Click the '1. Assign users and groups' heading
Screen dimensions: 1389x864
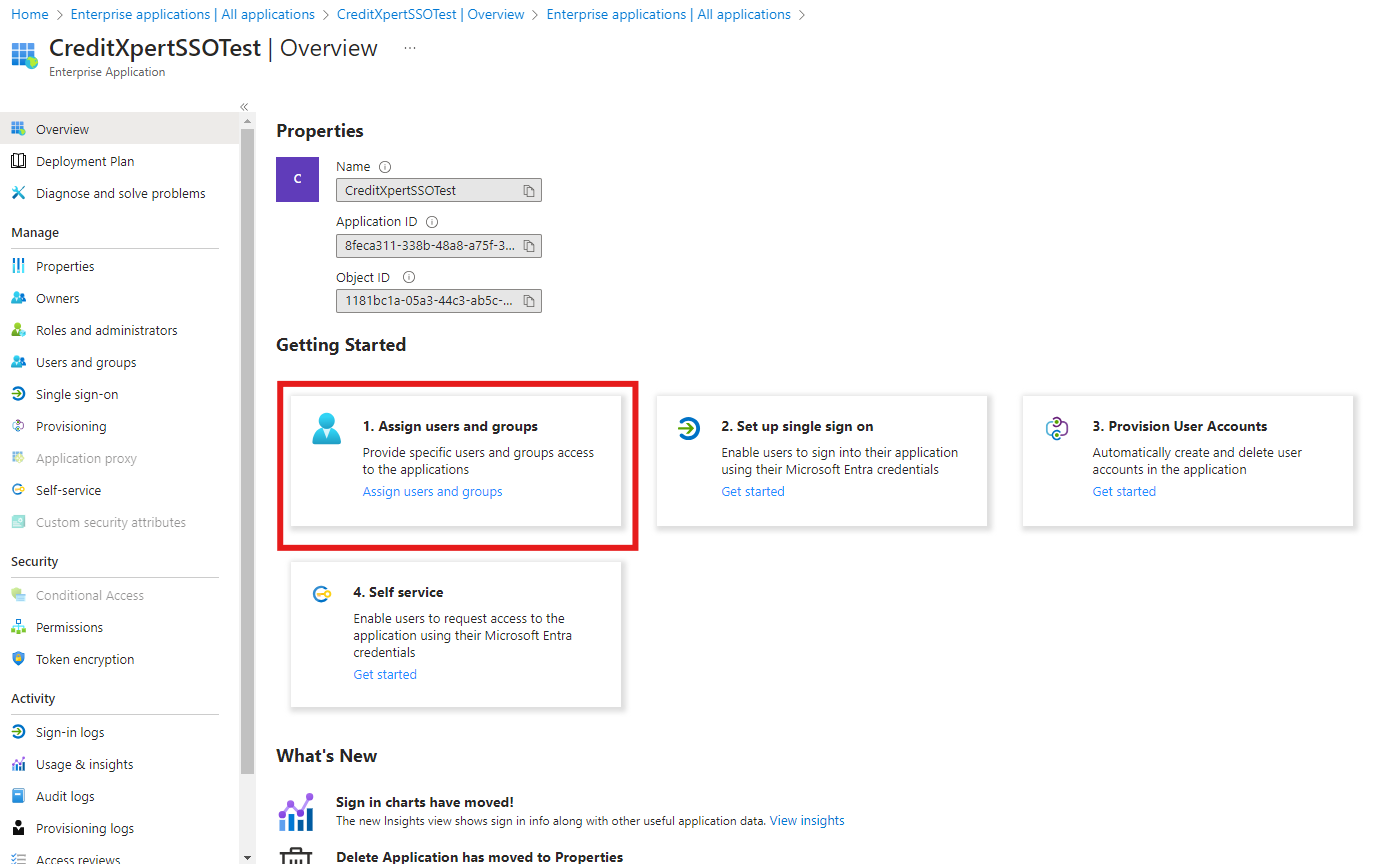pyautogui.click(x=450, y=426)
